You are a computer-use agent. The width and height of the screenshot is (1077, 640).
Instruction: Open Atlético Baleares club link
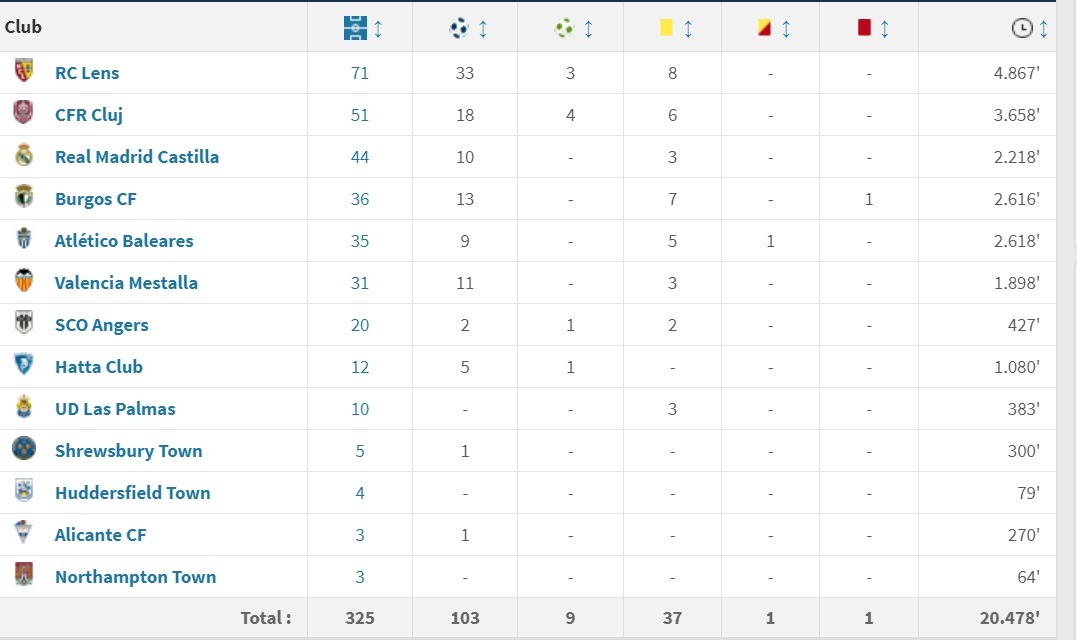(124, 241)
